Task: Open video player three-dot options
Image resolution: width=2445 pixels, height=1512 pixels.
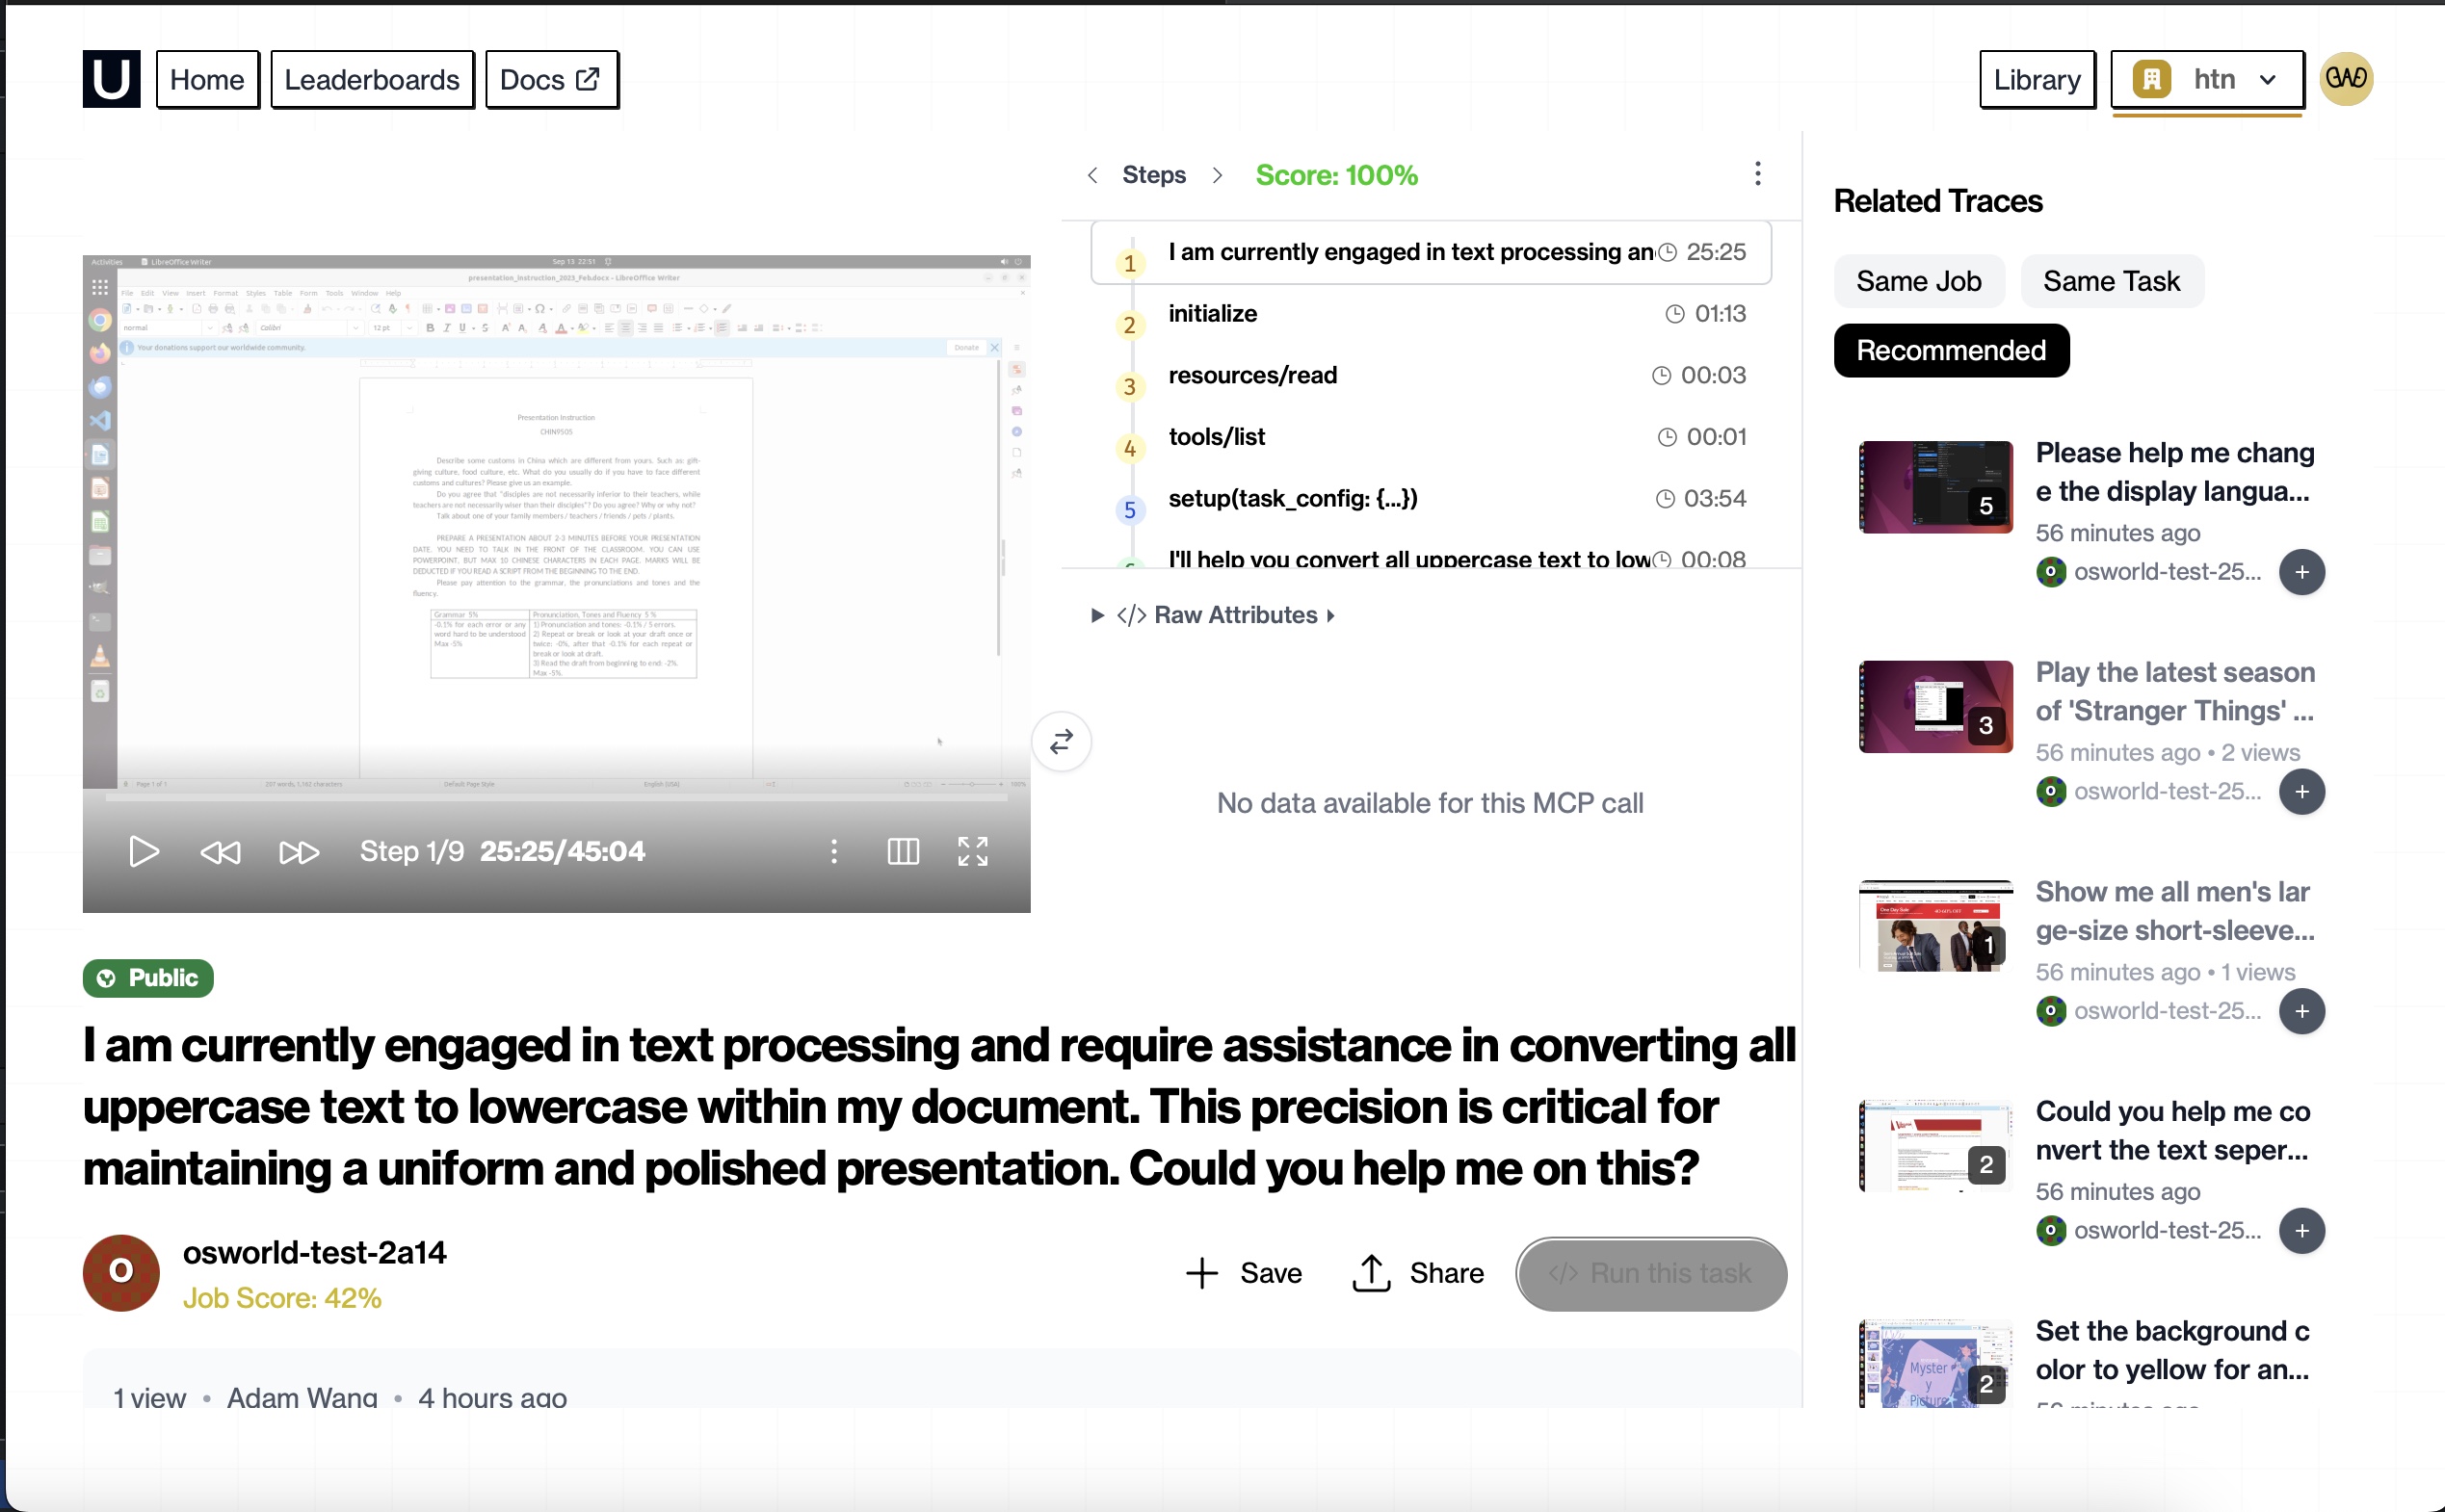Action: 834,851
